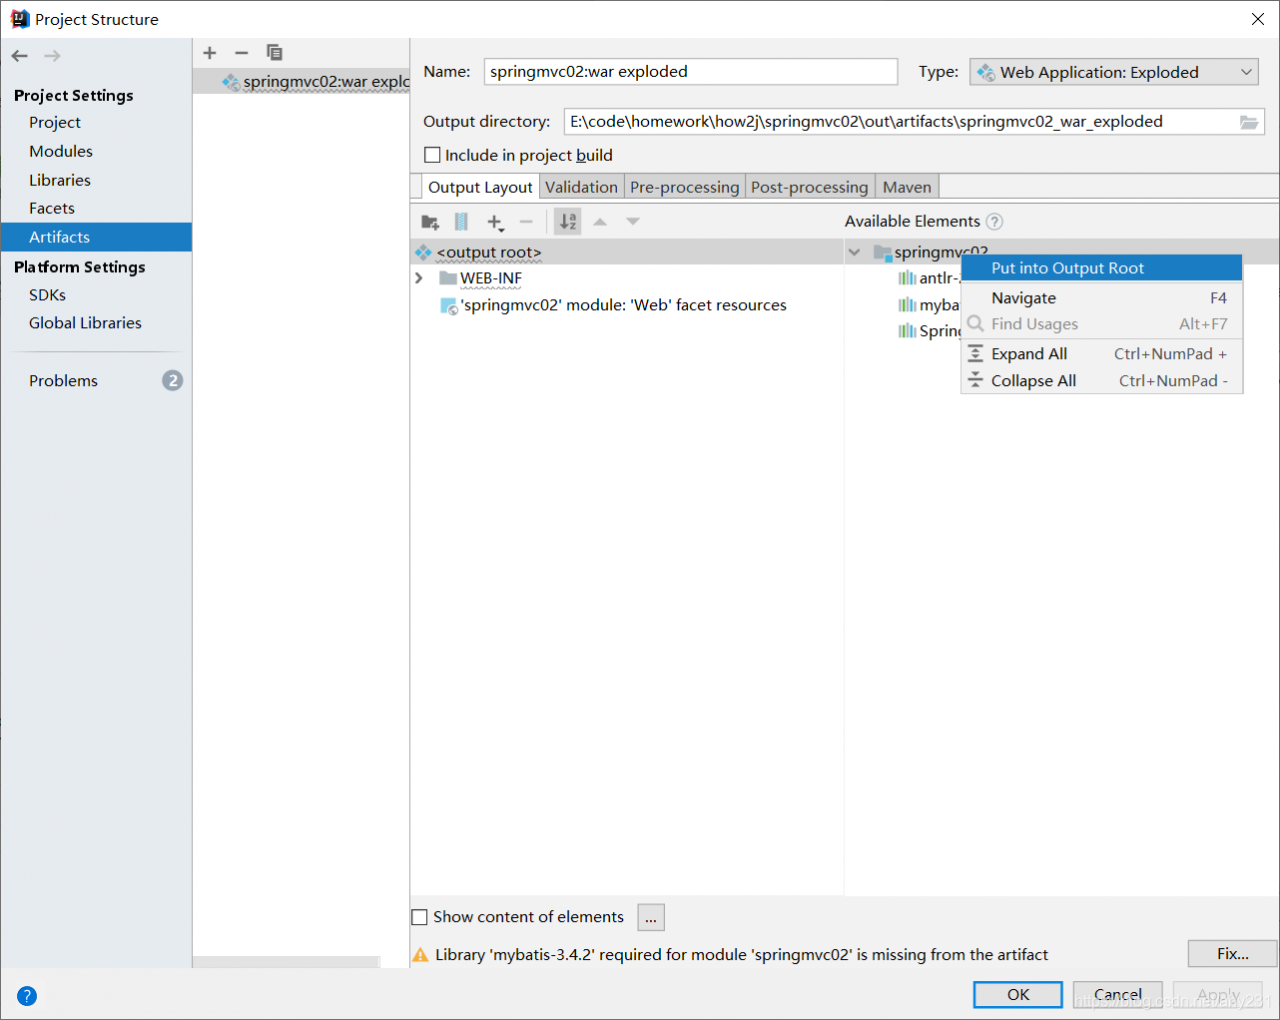
Task: Click the Add Artifact plus icon
Action: coord(209,52)
